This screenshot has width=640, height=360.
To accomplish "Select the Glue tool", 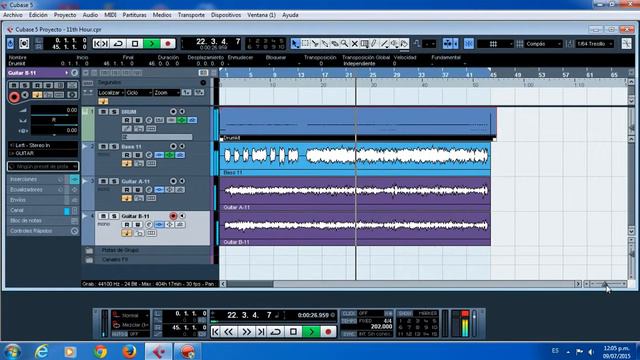I will click(x=324, y=44).
